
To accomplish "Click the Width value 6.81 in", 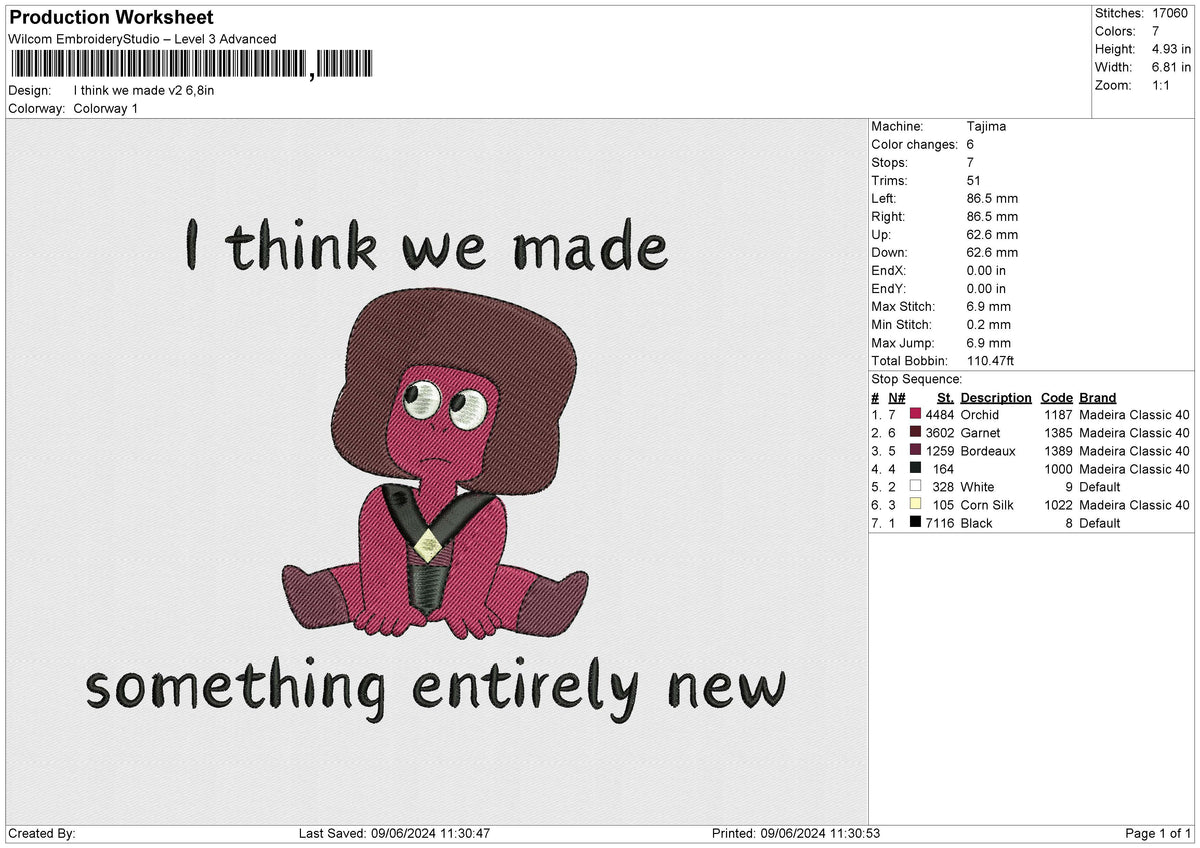I will (1171, 67).
